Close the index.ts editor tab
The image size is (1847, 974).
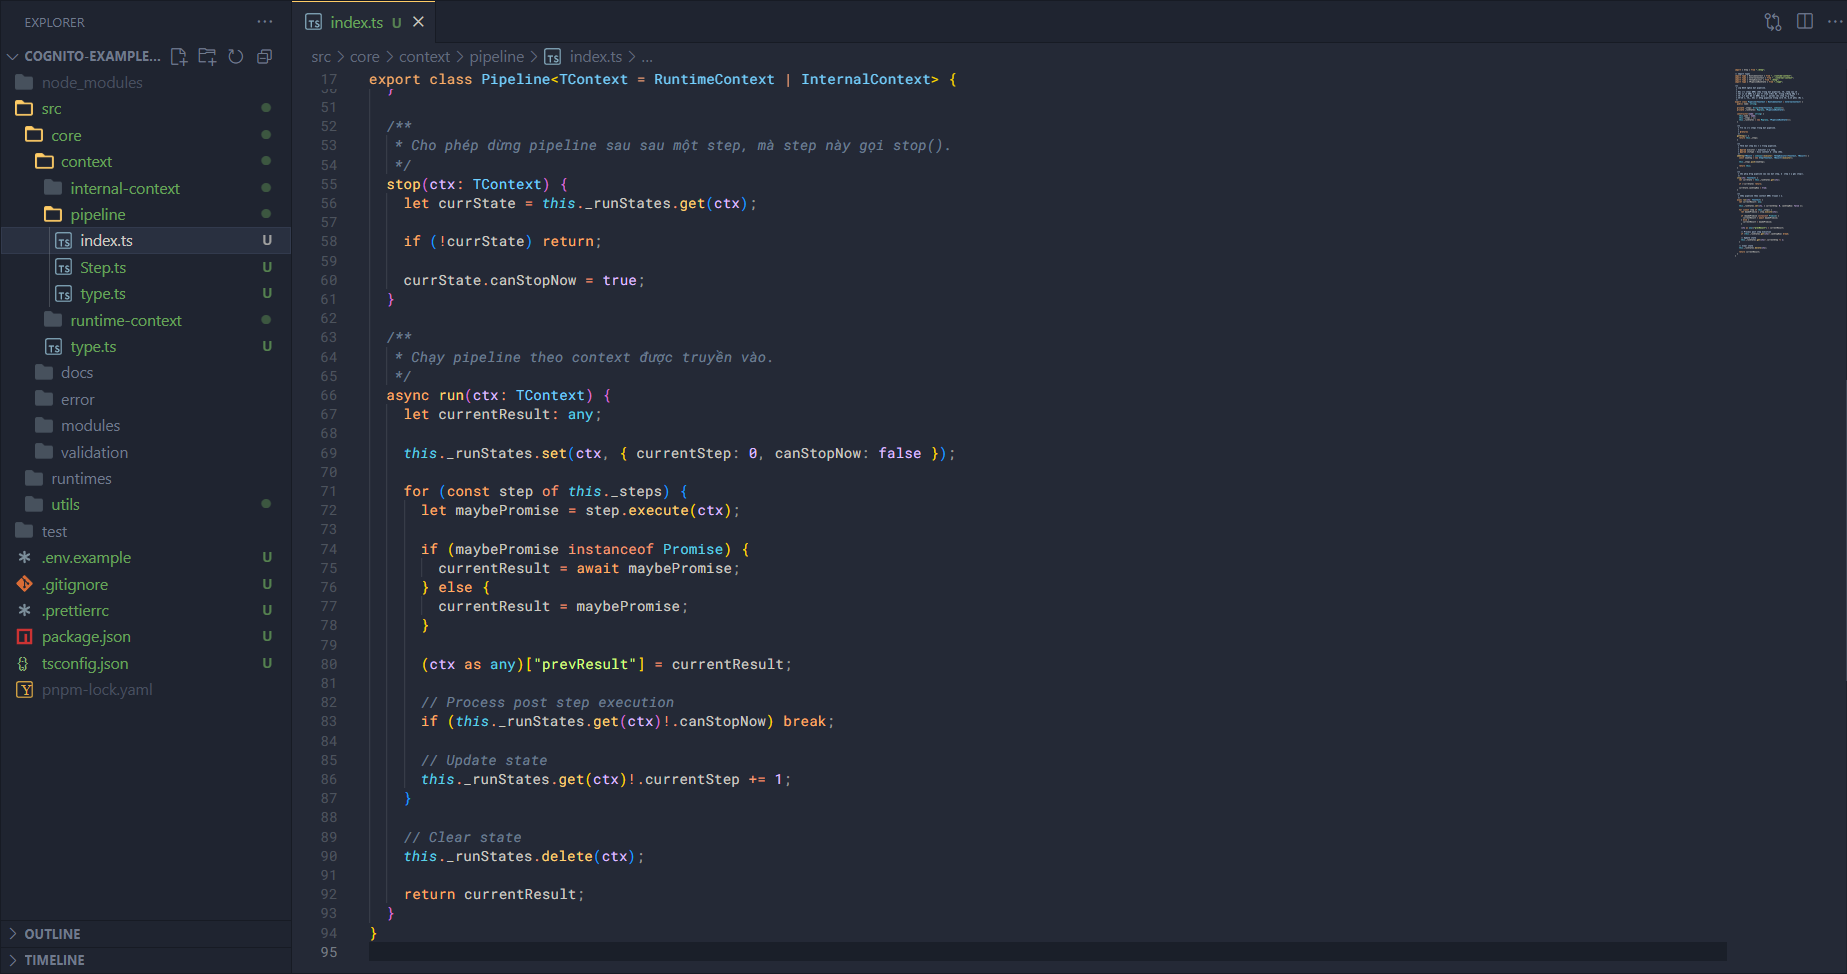pos(419,22)
